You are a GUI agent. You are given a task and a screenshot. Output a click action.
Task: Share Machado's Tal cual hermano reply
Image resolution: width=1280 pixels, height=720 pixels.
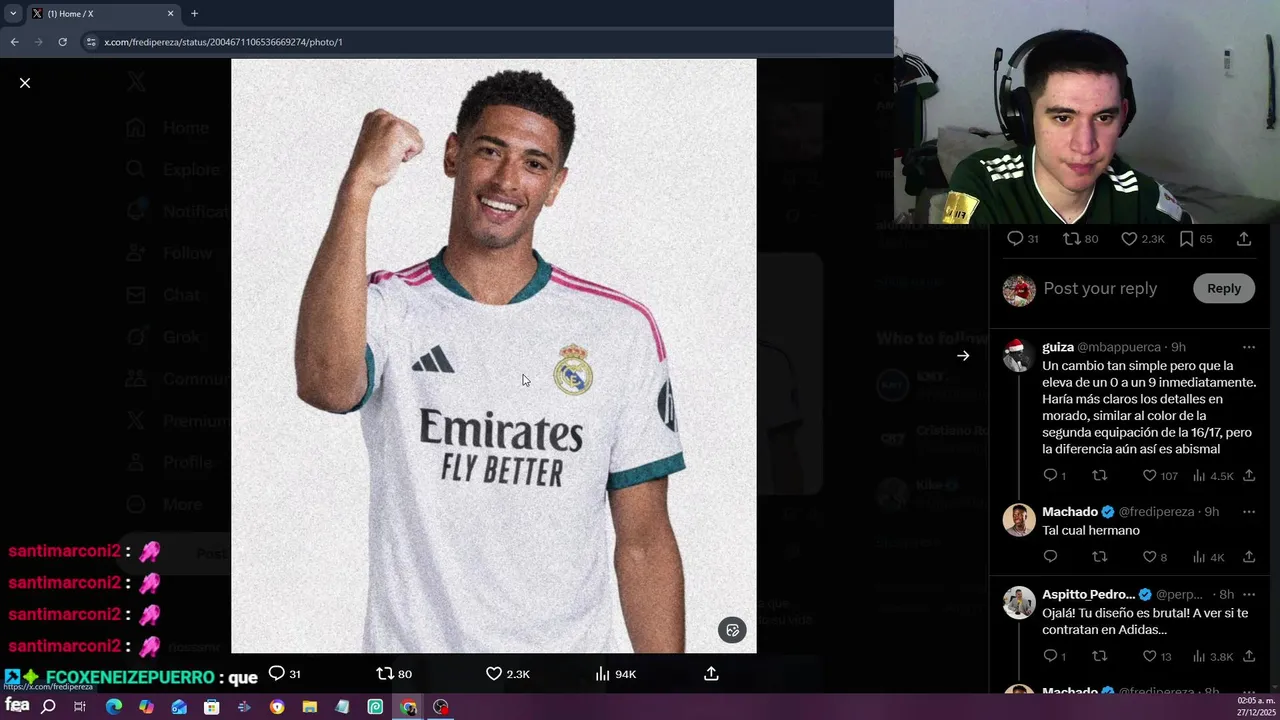[1249, 557]
